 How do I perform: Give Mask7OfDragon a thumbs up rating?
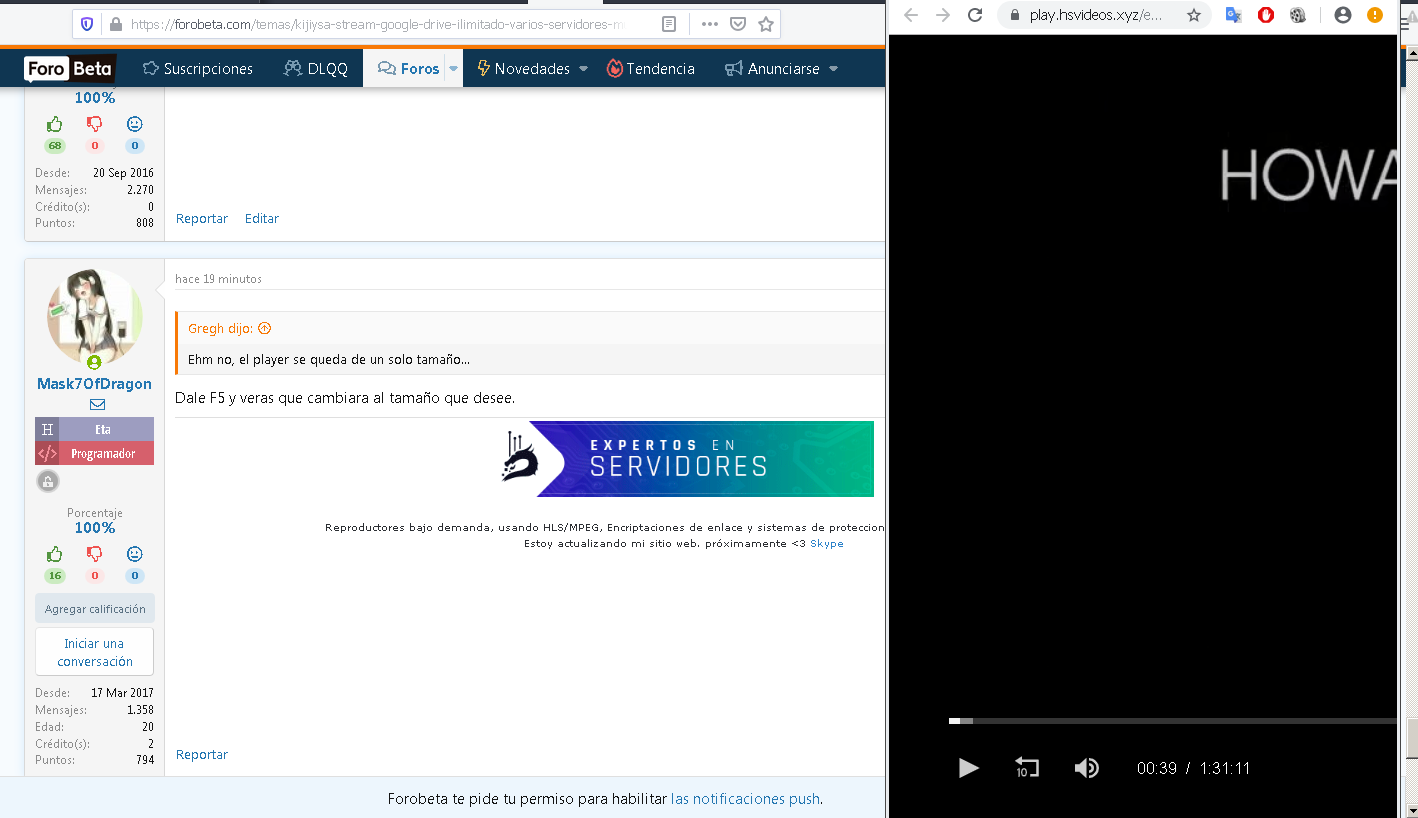click(x=54, y=554)
